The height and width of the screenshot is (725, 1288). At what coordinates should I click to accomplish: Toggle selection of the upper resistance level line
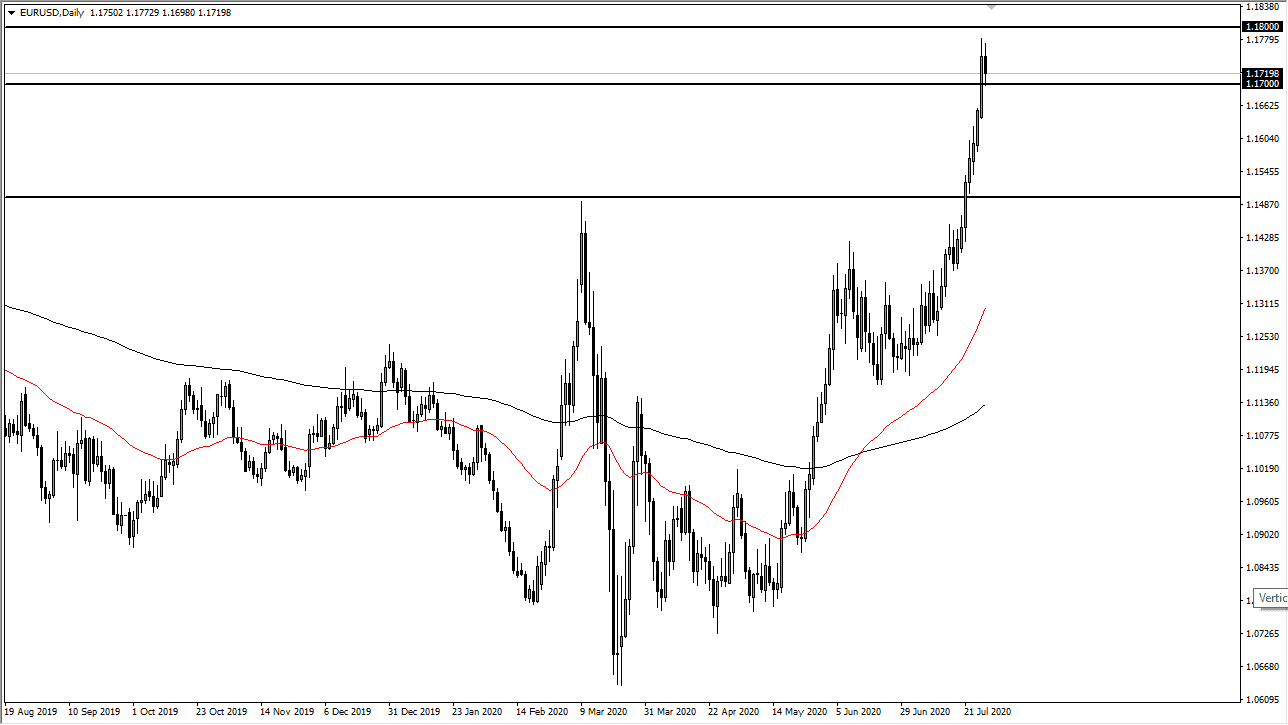coord(400,28)
